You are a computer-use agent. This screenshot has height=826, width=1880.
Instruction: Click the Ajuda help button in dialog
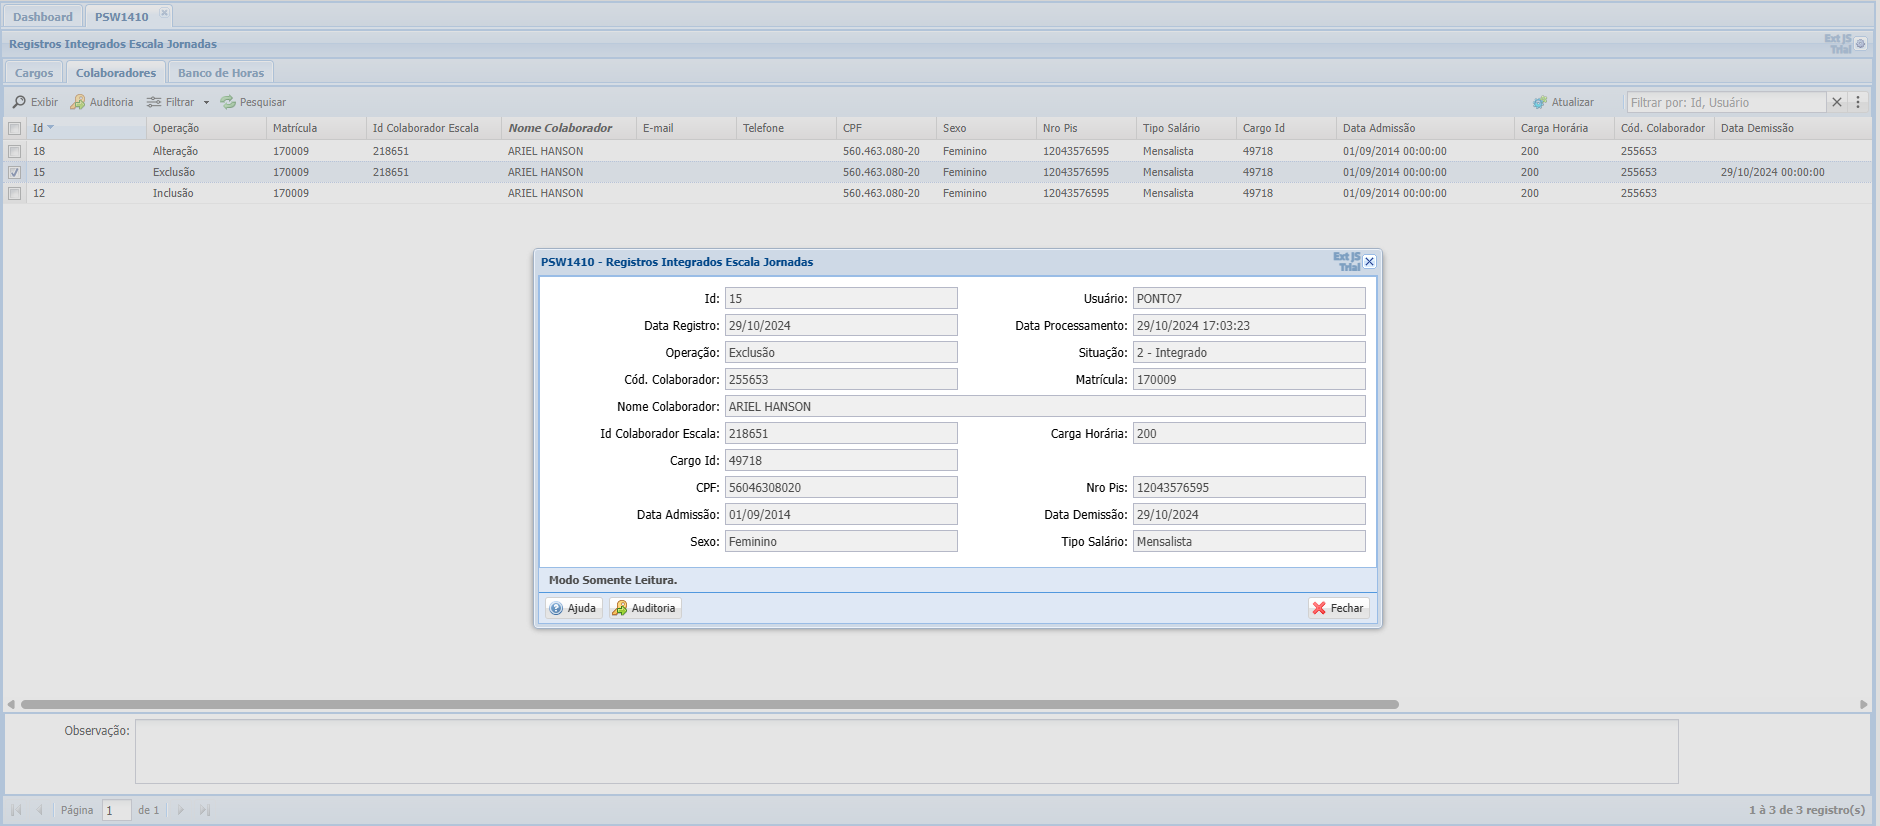(573, 608)
